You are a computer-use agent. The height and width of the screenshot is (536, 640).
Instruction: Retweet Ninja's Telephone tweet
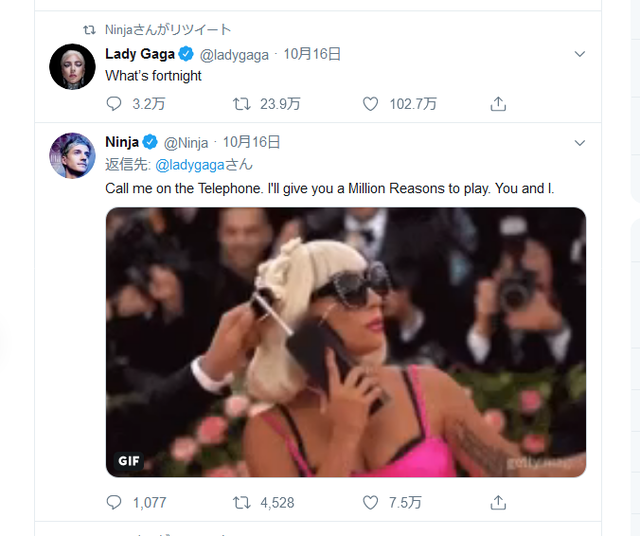pyautogui.click(x=241, y=502)
